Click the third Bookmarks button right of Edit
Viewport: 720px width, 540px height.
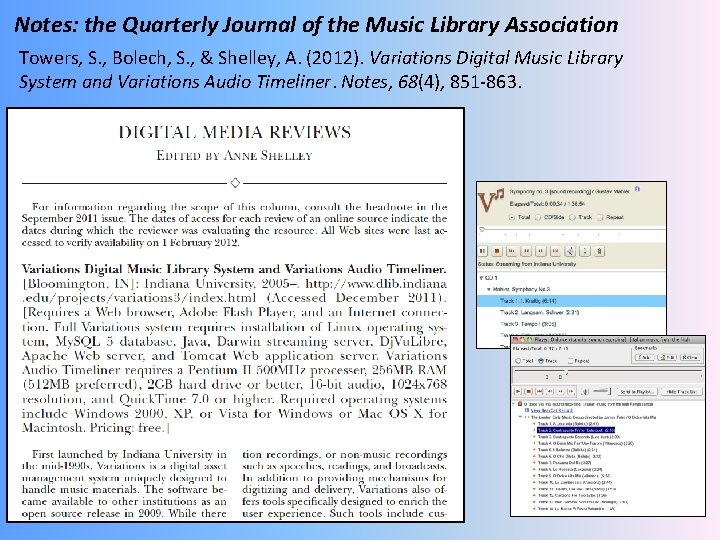pyautogui.click(x=690, y=357)
